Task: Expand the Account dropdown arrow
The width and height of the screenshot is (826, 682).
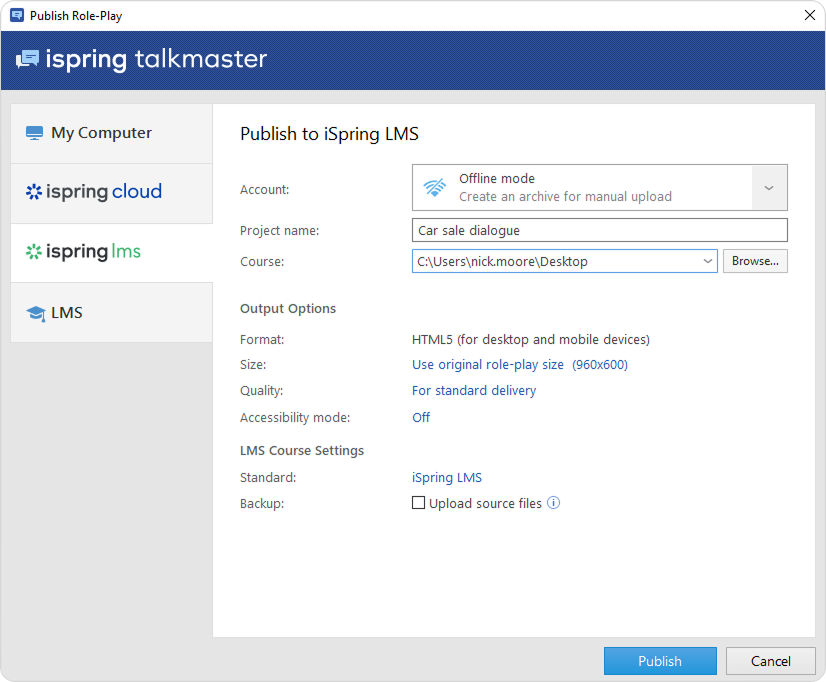Action: (x=769, y=188)
